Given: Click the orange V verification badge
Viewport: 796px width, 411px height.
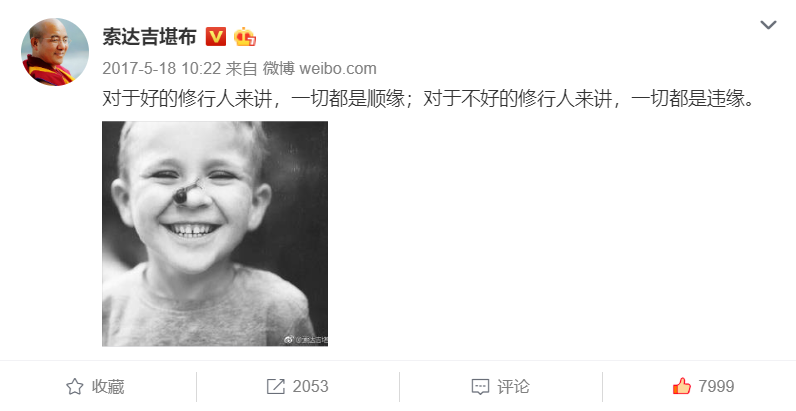Looking at the screenshot, I should tap(216, 37).
